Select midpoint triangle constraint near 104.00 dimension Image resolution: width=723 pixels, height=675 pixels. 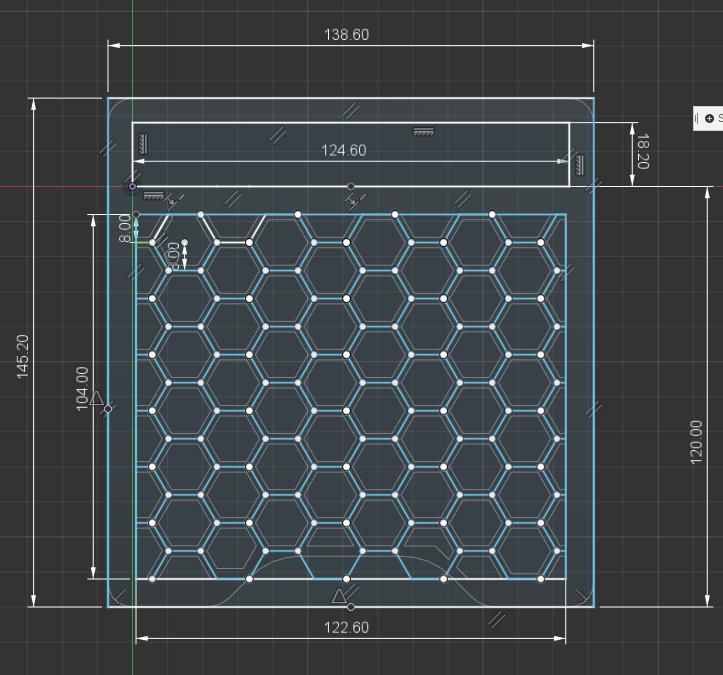click(96, 398)
